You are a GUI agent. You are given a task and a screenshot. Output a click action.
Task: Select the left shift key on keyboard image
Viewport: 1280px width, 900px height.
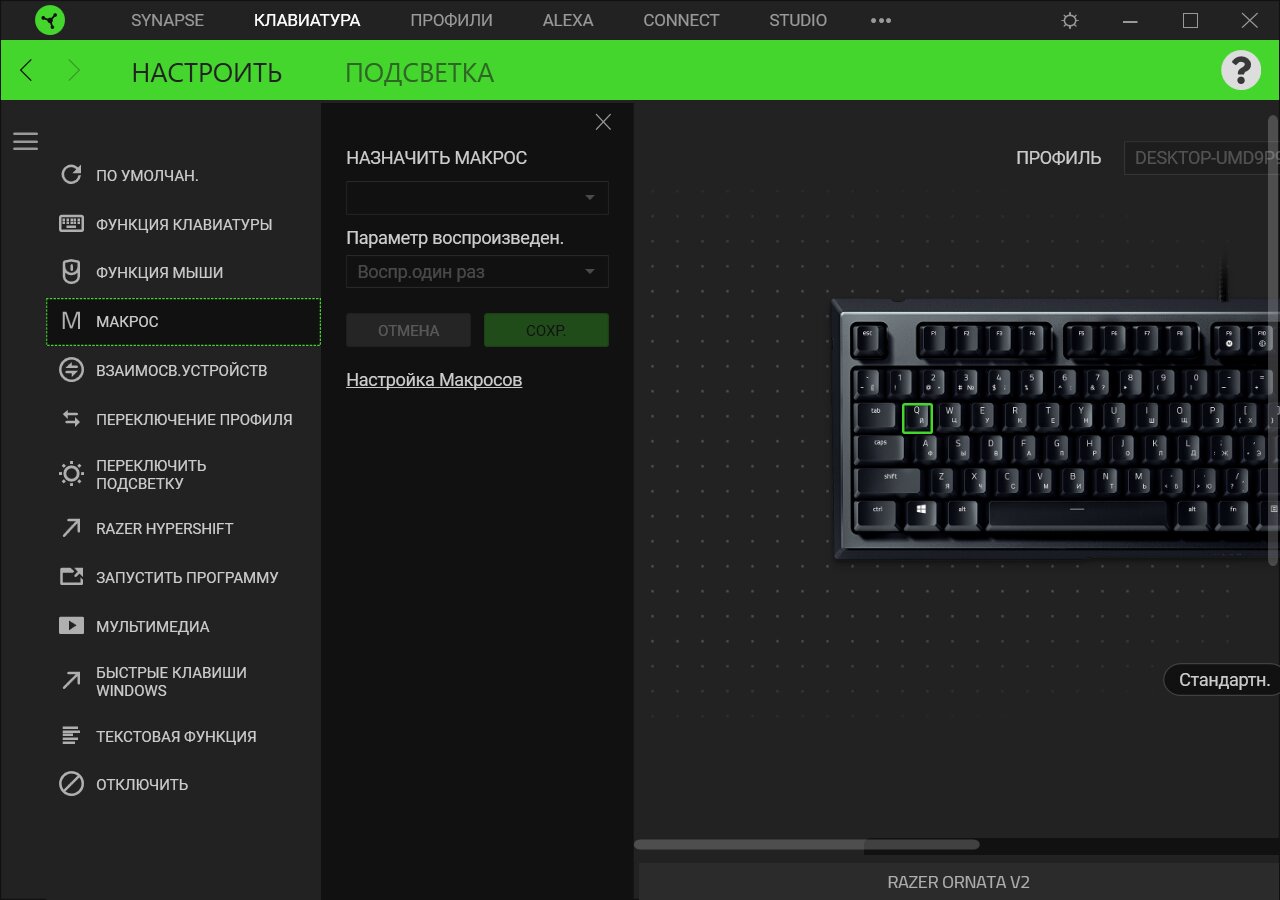(x=890, y=480)
